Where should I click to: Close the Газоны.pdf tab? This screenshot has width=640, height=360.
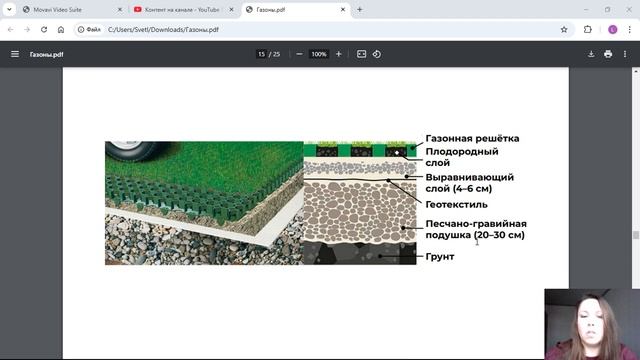tap(343, 9)
